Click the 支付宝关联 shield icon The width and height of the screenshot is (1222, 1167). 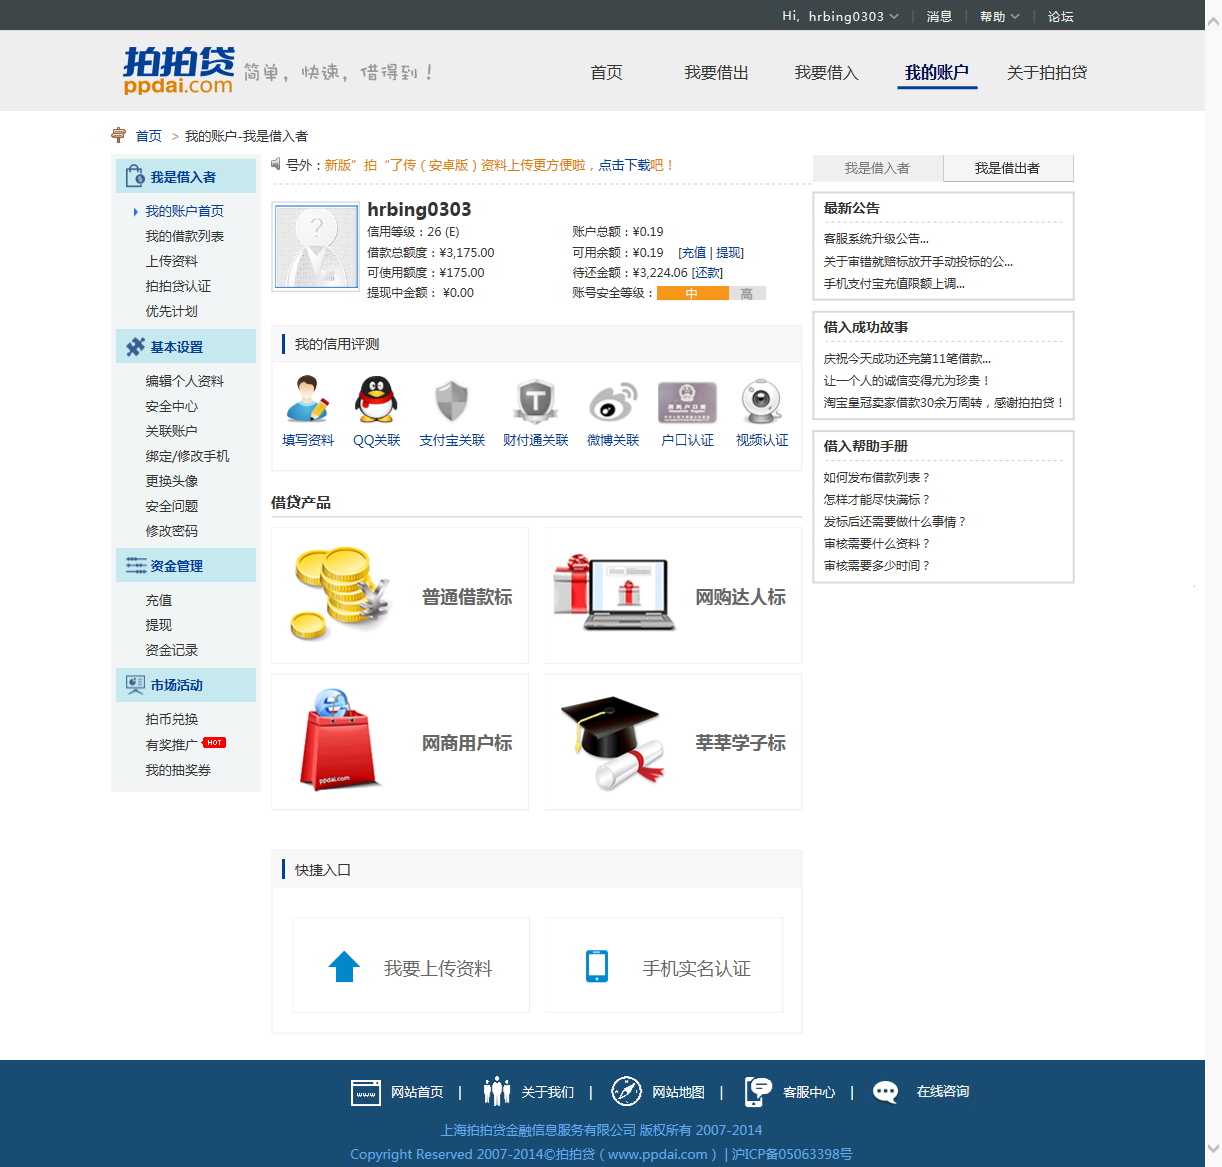click(452, 401)
